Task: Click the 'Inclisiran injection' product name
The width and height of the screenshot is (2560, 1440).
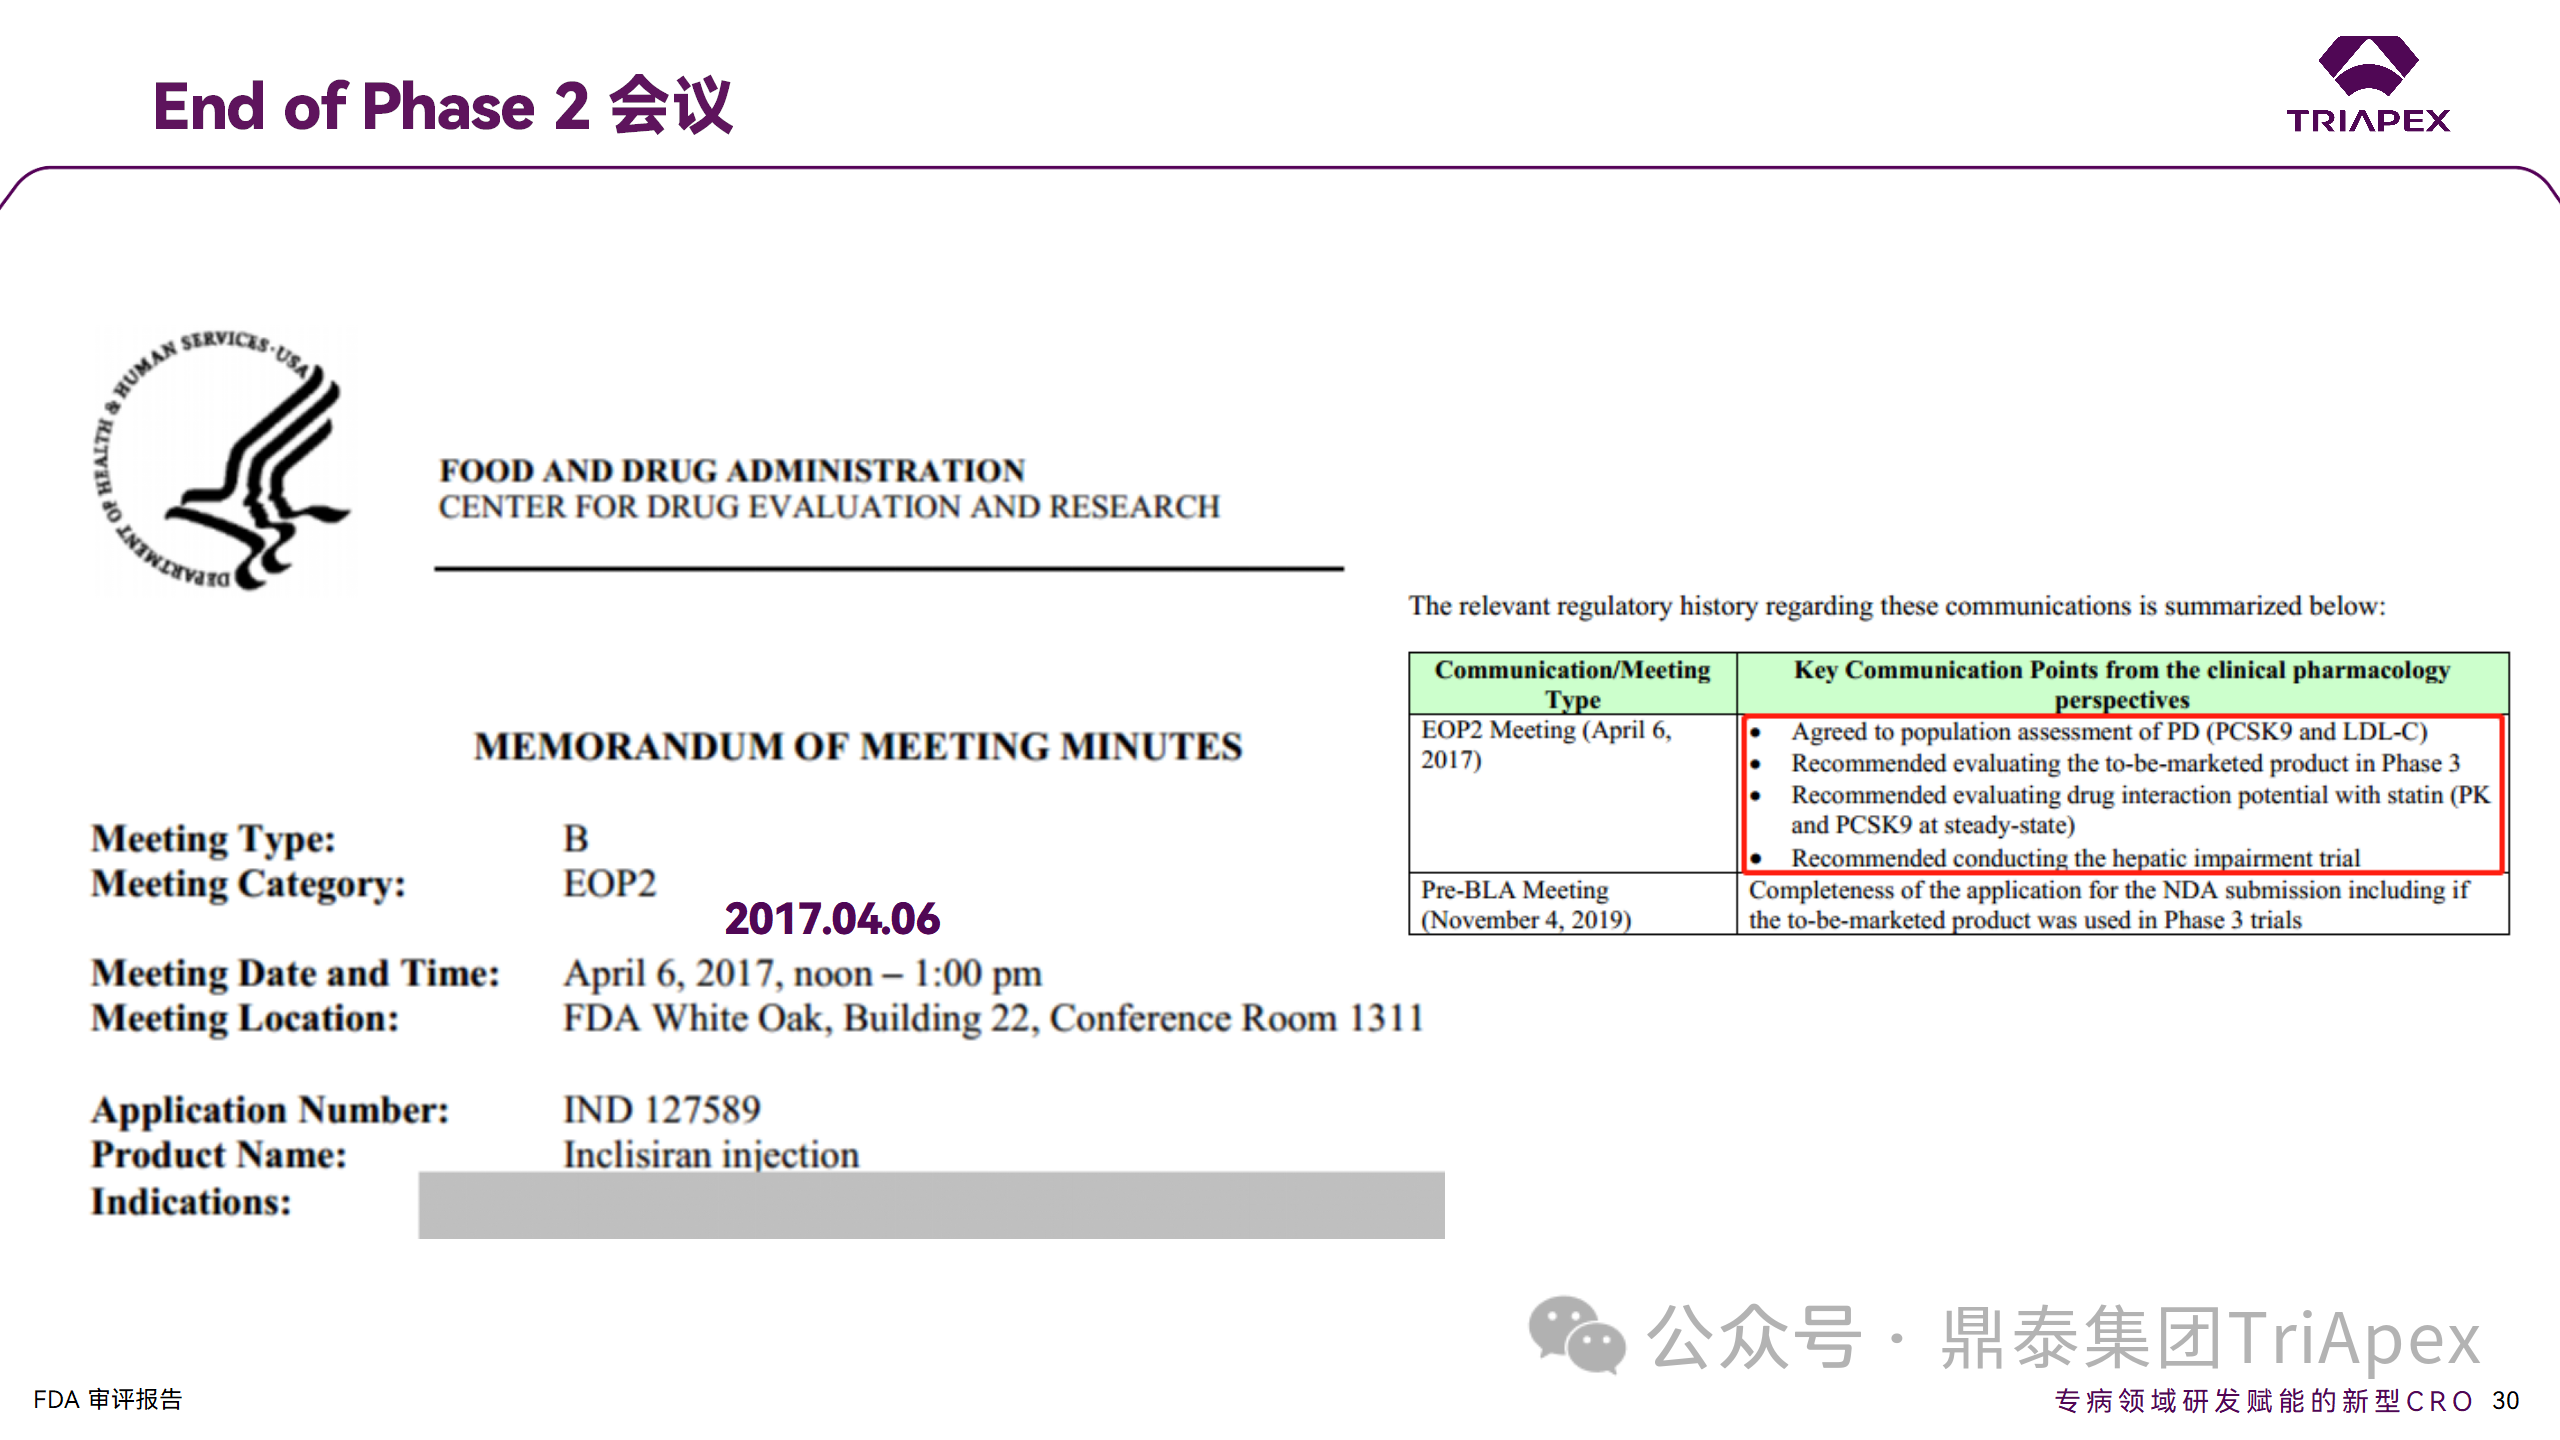Action: [x=710, y=1155]
